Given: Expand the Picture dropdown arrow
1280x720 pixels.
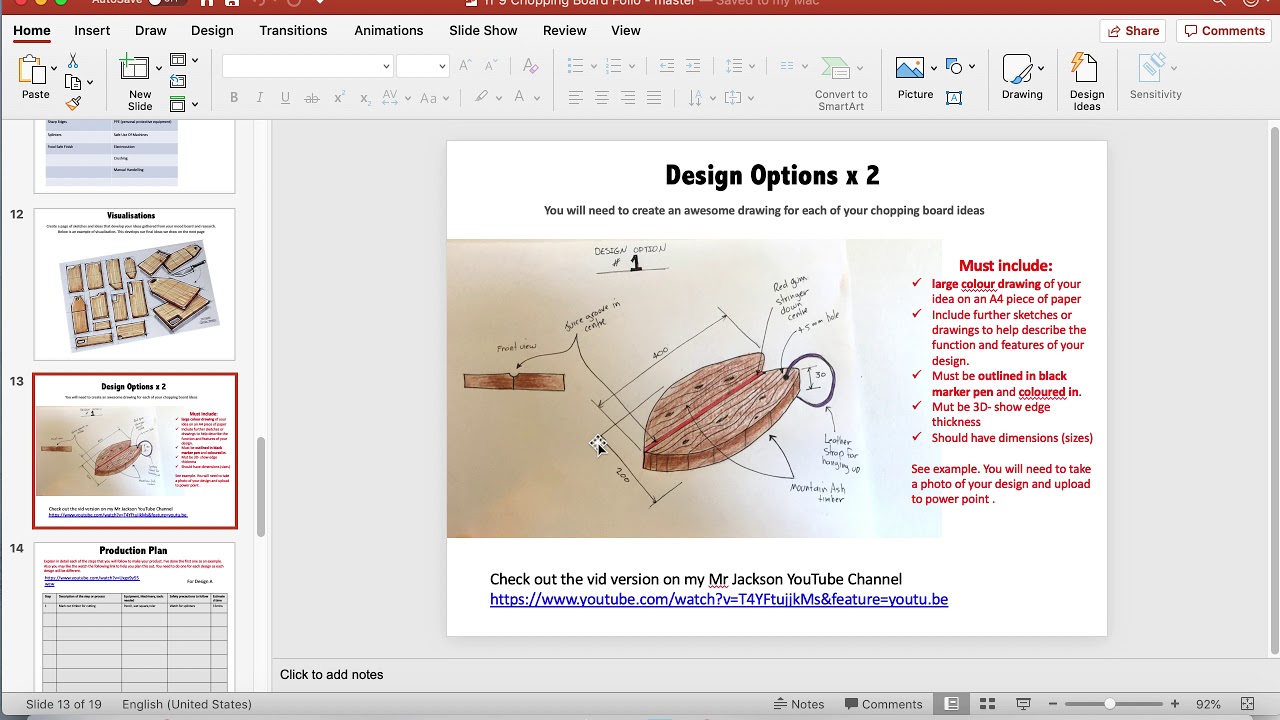Looking at the screenshot, I should [933, 69].
